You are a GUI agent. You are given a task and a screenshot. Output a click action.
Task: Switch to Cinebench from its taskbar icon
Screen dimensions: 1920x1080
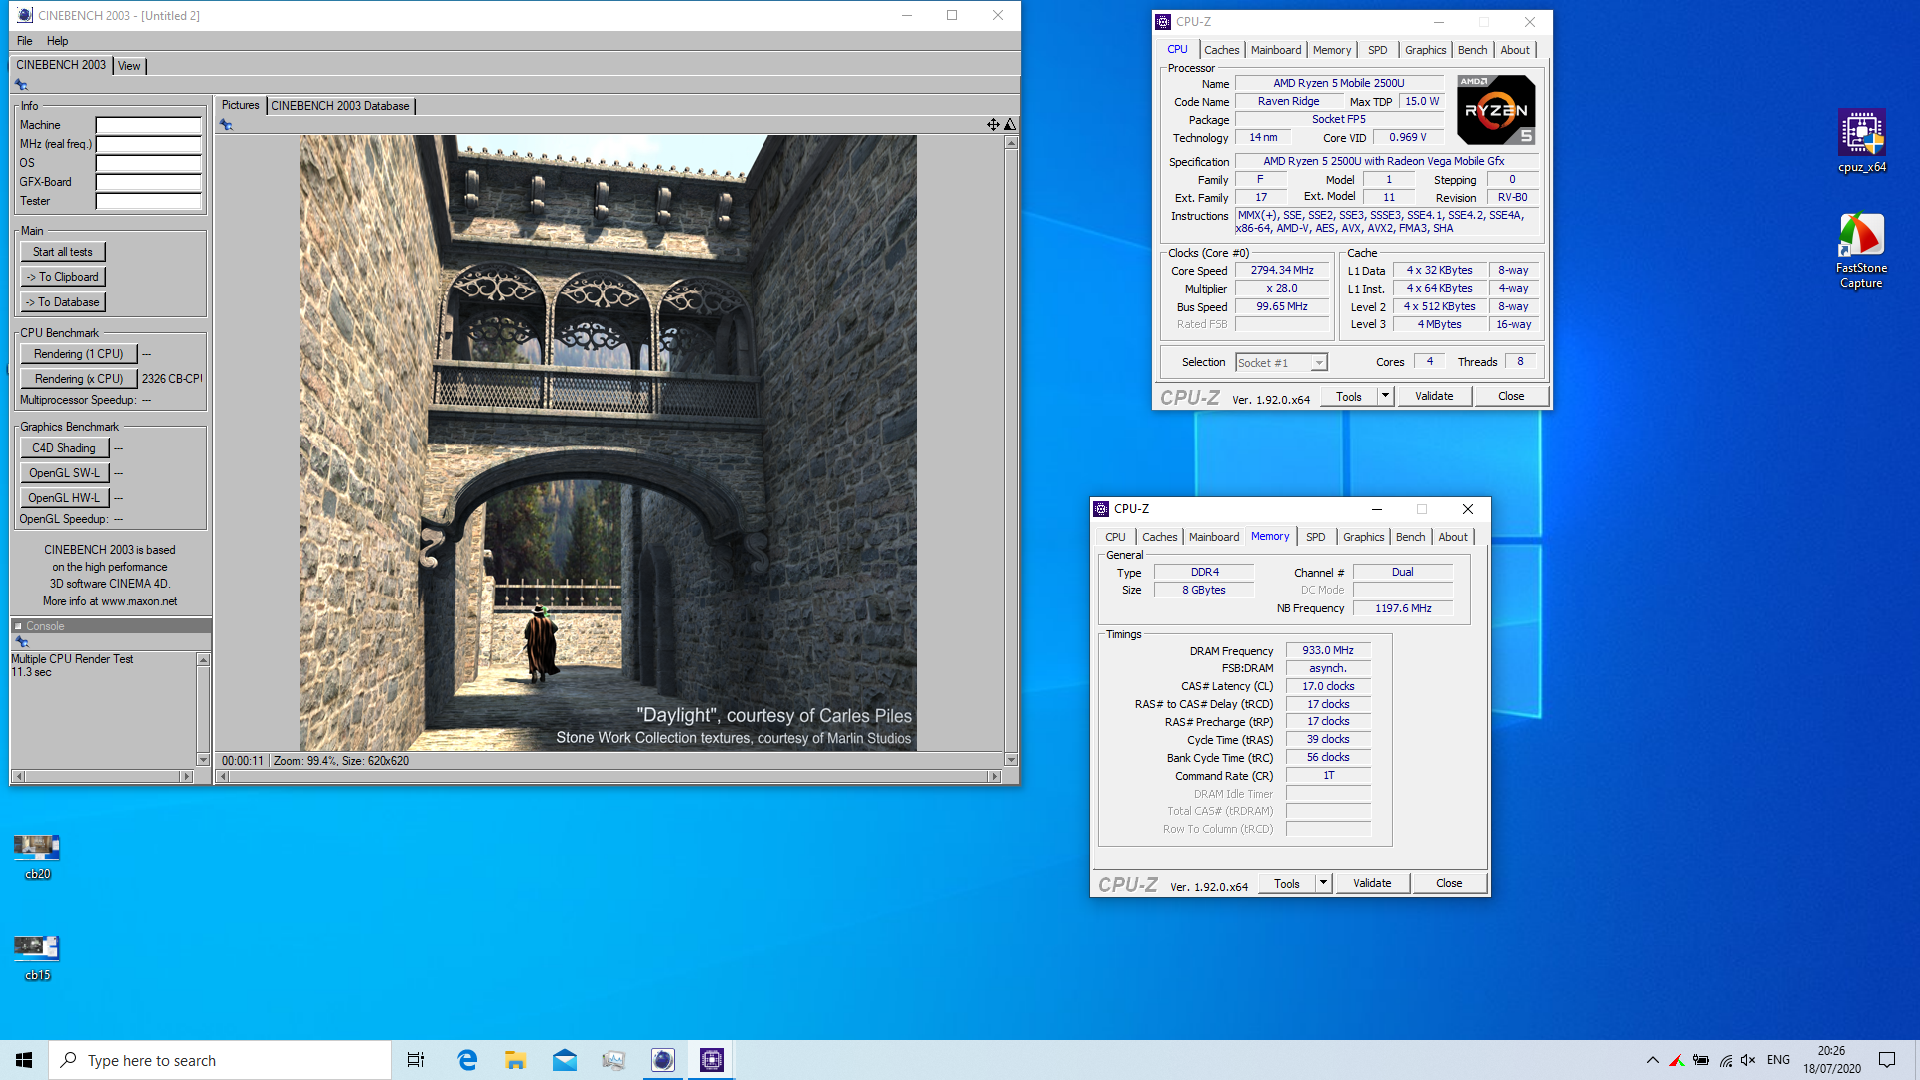pyautogui.click(x=663, y=1060)
